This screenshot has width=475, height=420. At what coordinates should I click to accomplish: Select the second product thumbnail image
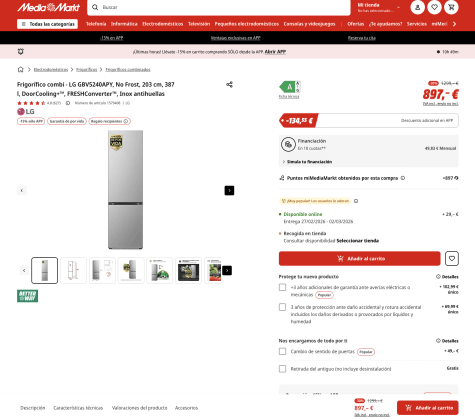click(x=73, y=270)
